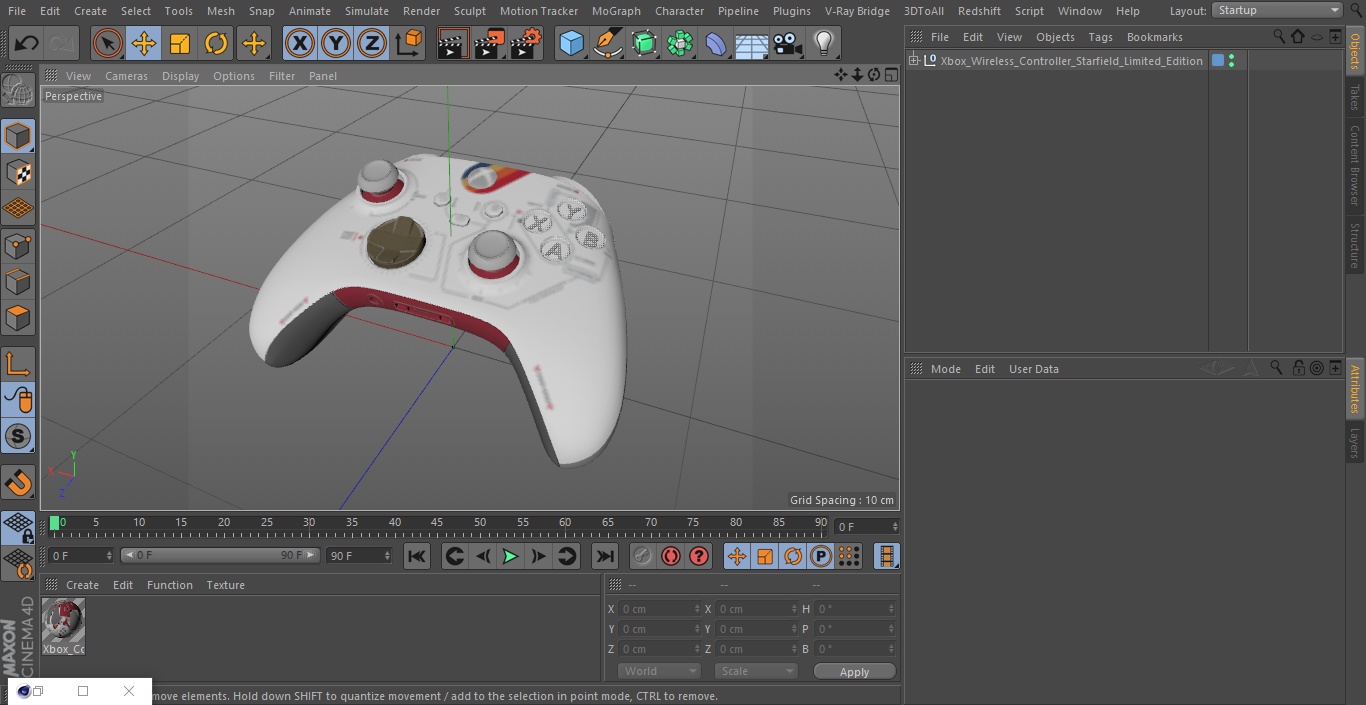Render to Picture Viewer
1366x705 pixels.
(x=489, y=44)
